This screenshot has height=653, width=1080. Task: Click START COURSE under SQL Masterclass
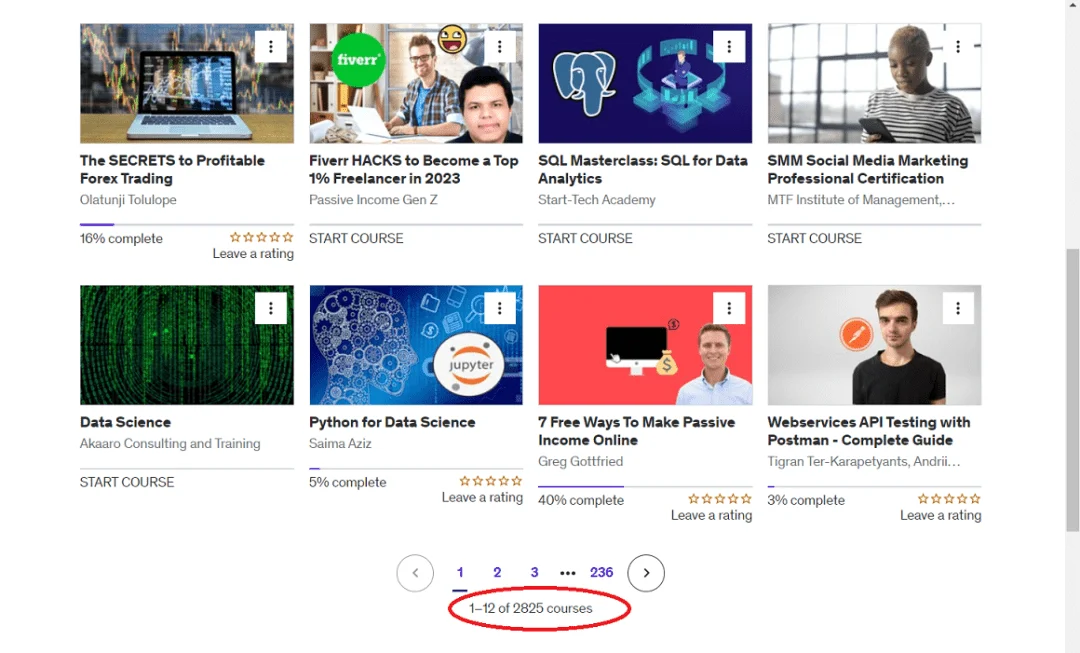pos(585,238)
